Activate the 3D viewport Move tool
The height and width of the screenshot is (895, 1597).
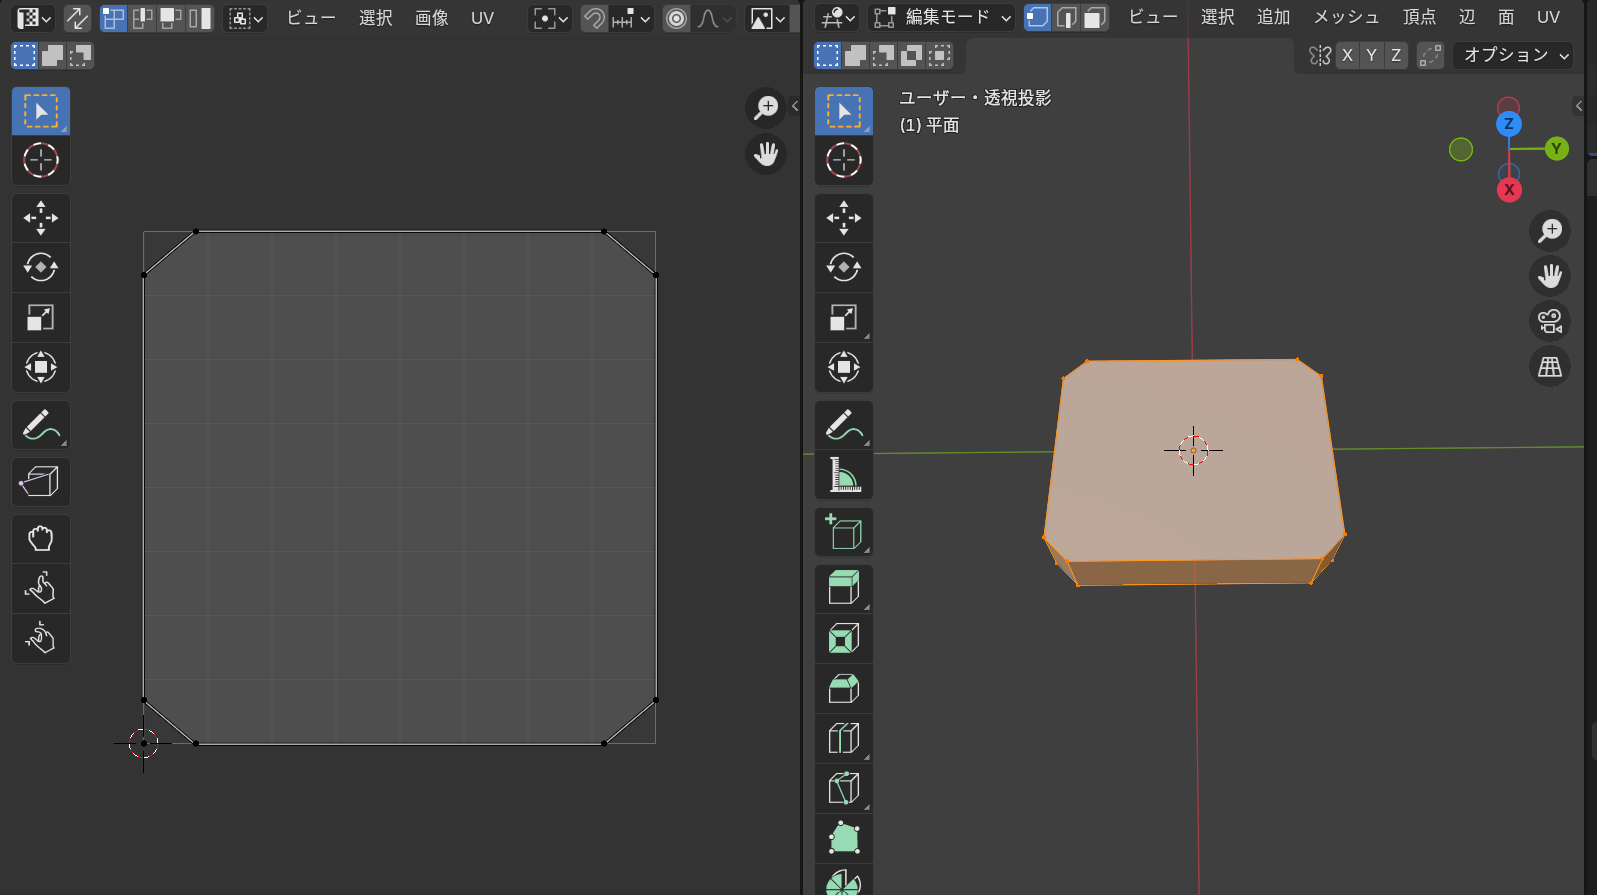coord(844,218)
